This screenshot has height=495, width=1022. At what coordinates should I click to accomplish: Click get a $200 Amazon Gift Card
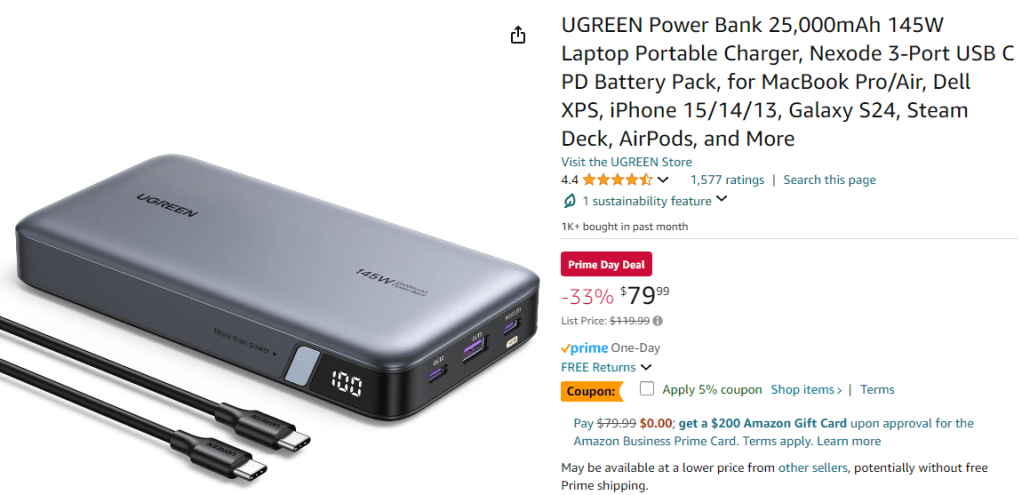coord(763,423)
